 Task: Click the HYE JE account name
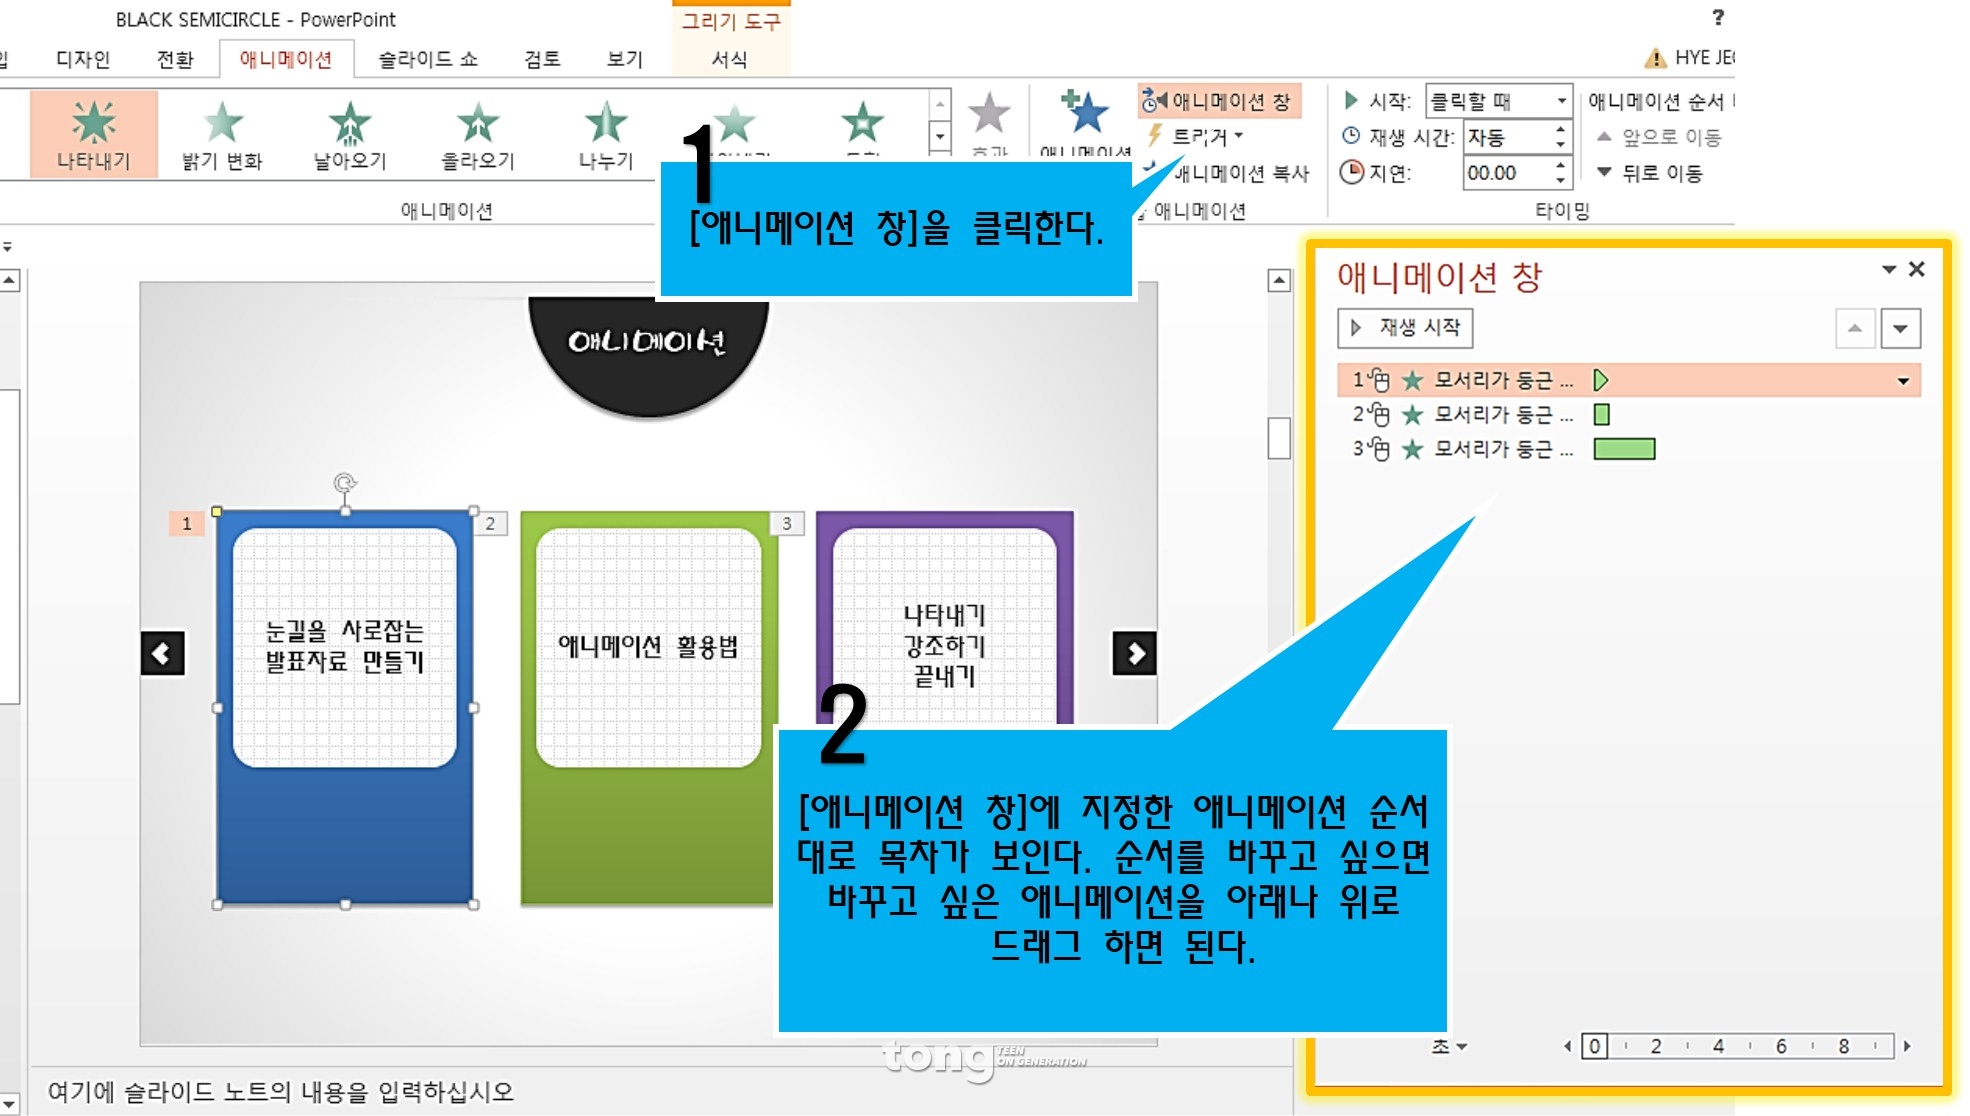click(1704, 58)
